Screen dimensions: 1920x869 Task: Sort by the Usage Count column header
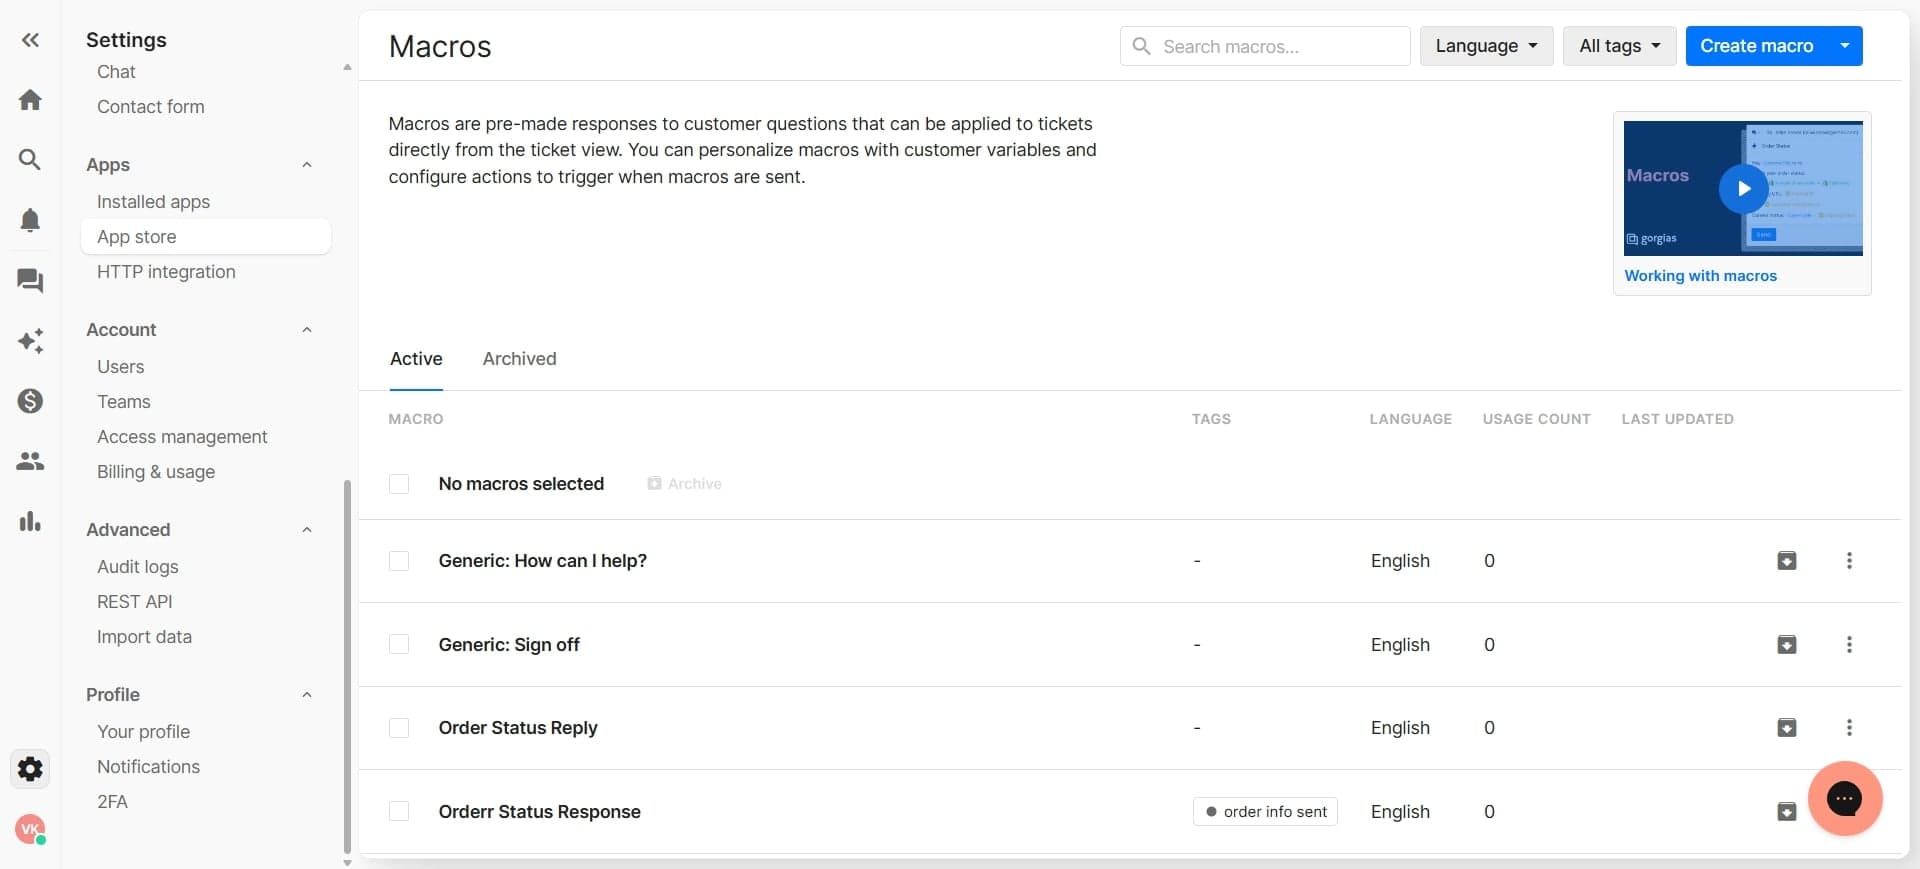(1536, 419)
